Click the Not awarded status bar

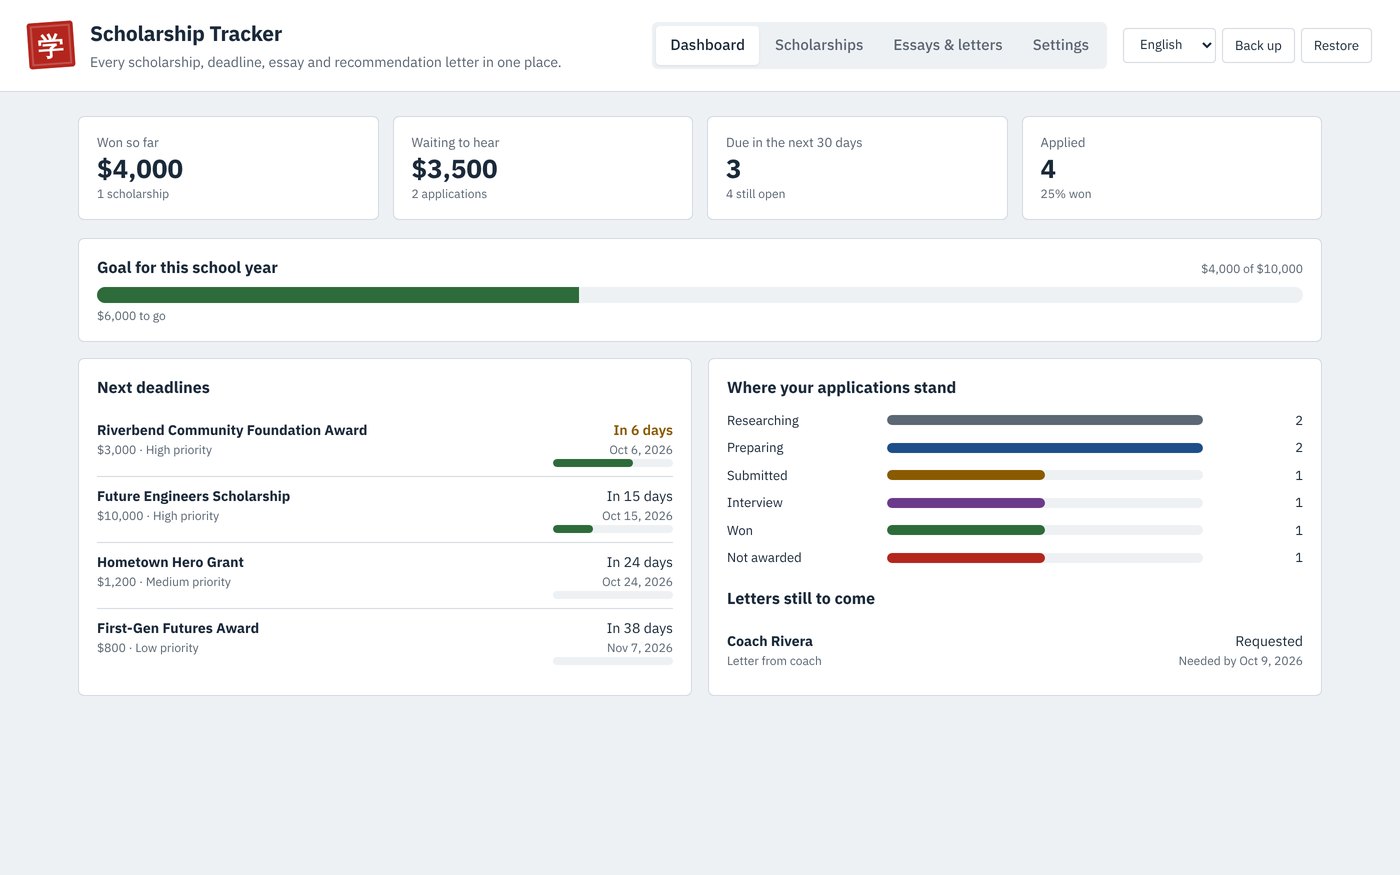(x=1045, y=558)
